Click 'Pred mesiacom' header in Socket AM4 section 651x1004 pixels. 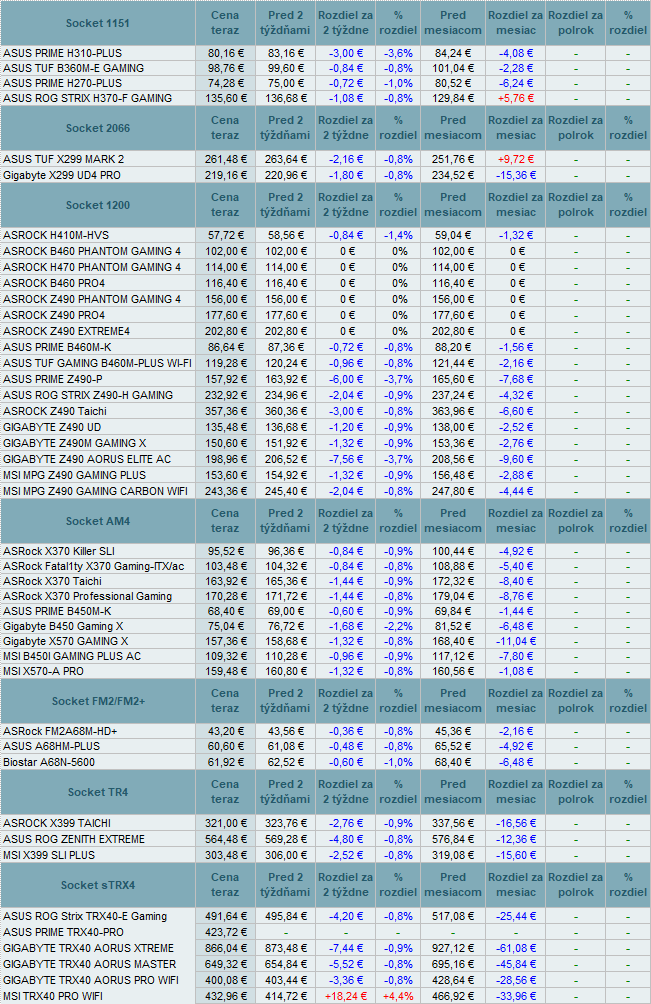coord(453,521)
